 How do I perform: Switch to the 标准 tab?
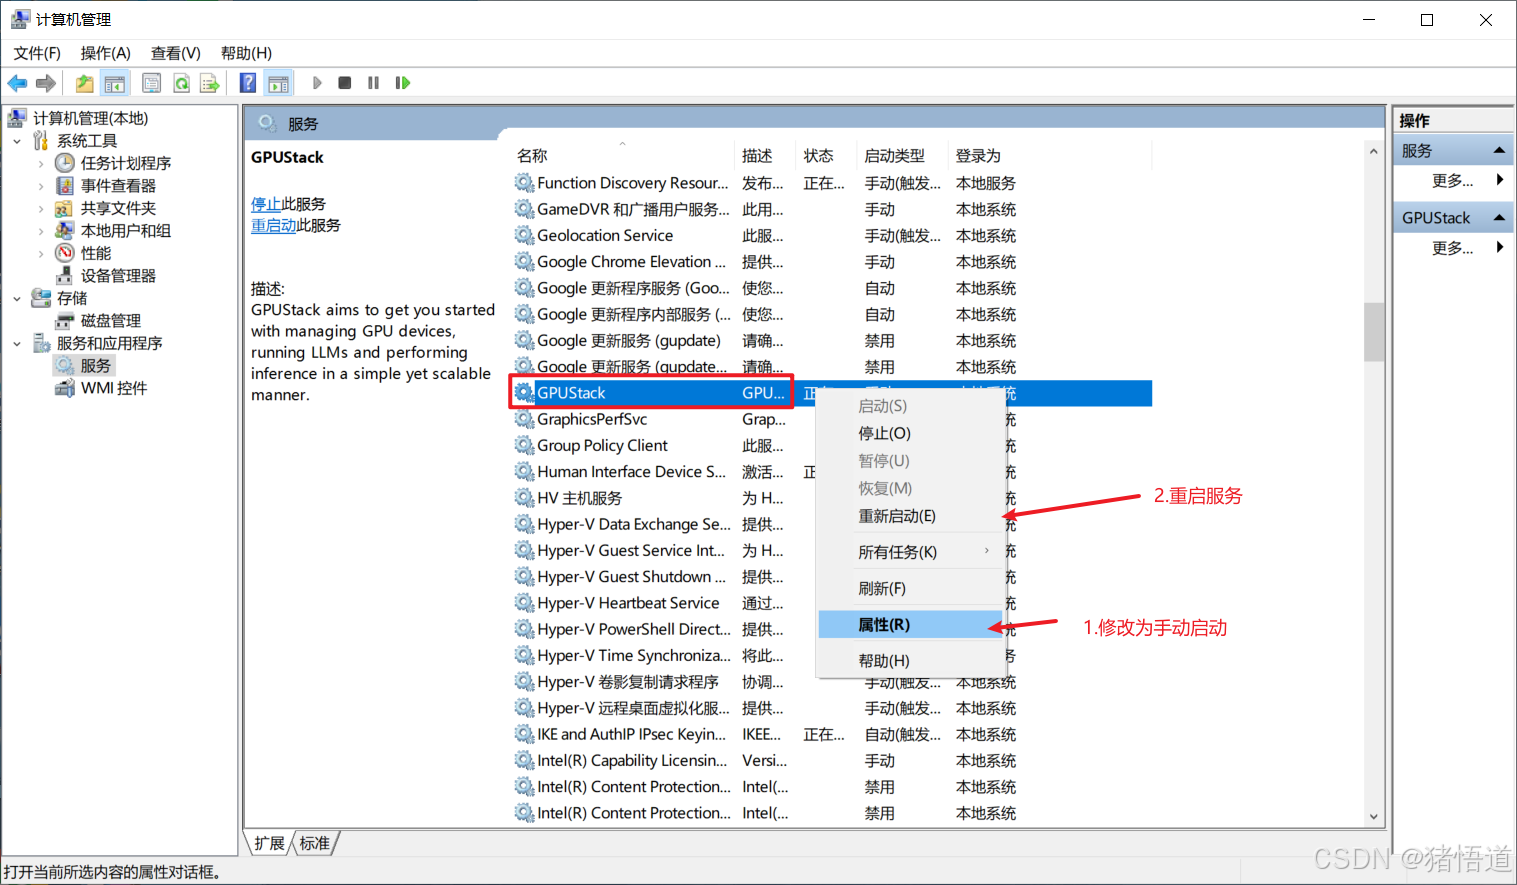click(315, 843)
